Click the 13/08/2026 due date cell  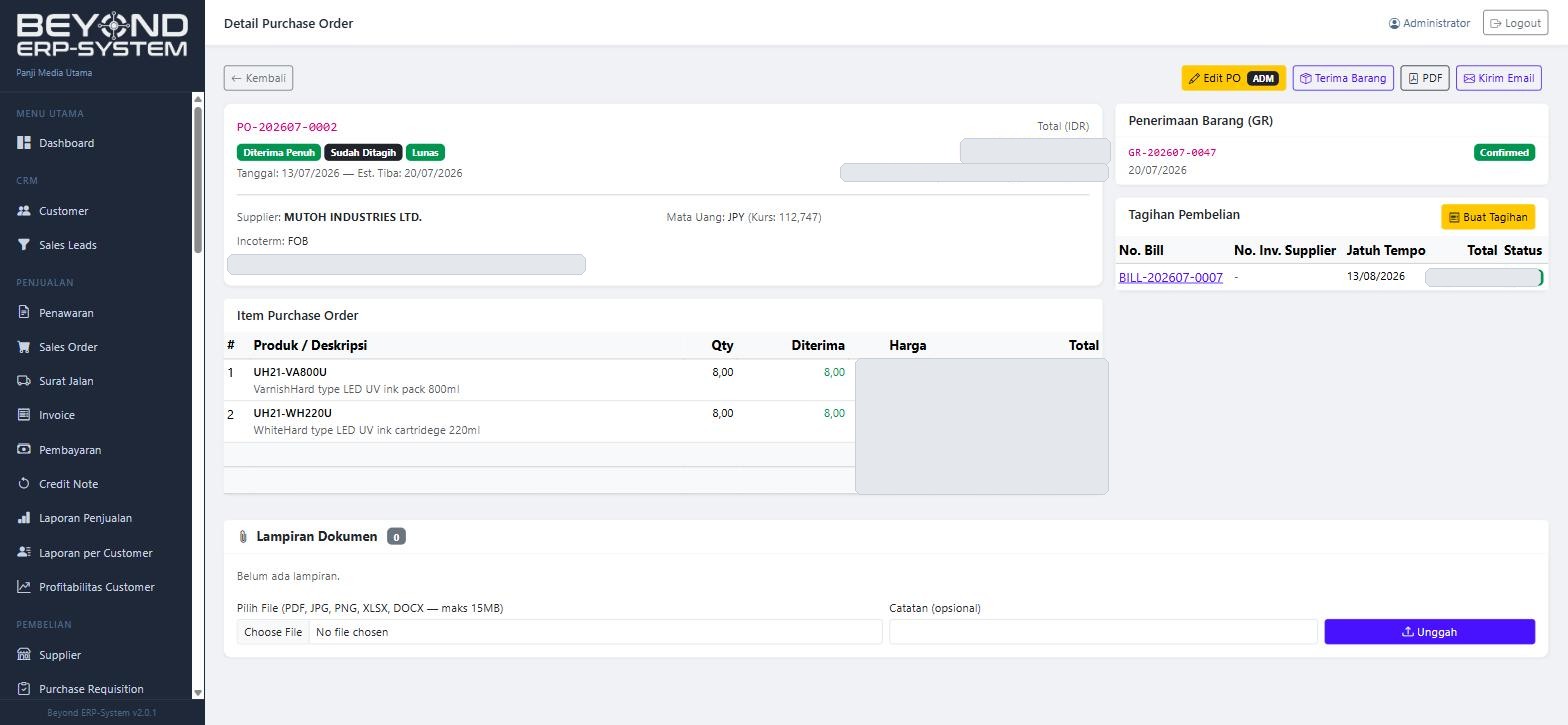[x=1375, y=276]
